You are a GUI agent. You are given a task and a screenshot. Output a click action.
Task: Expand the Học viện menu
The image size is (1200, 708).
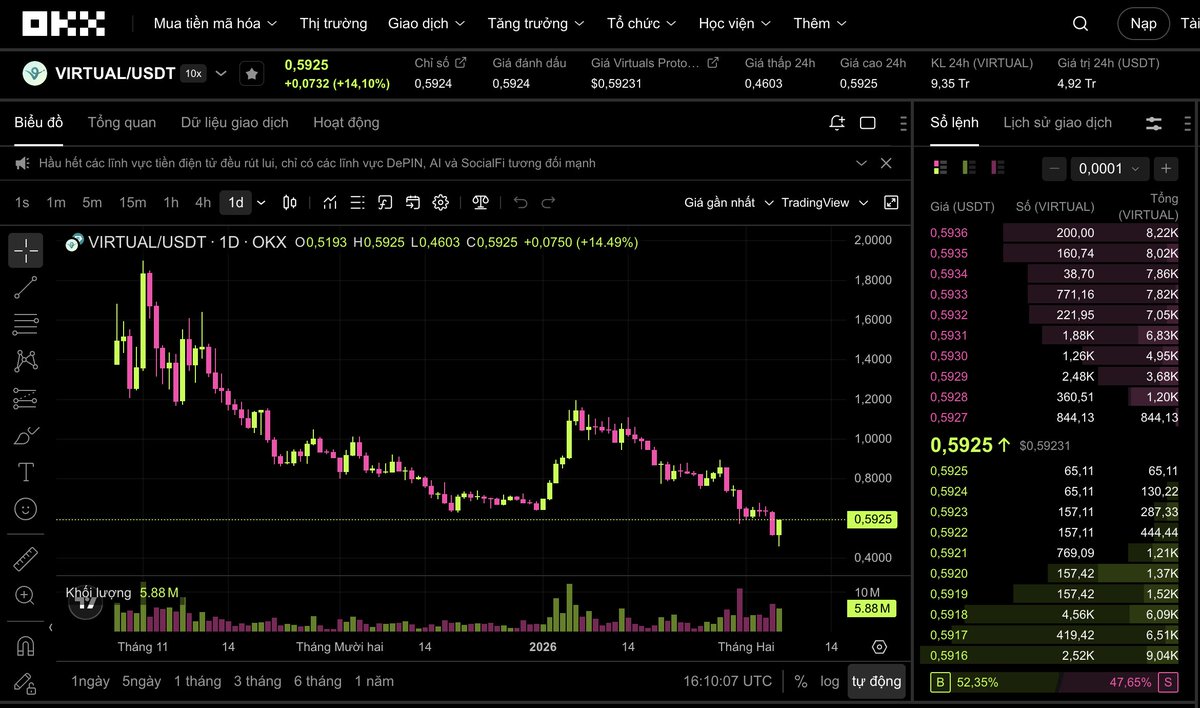(735, 23)
